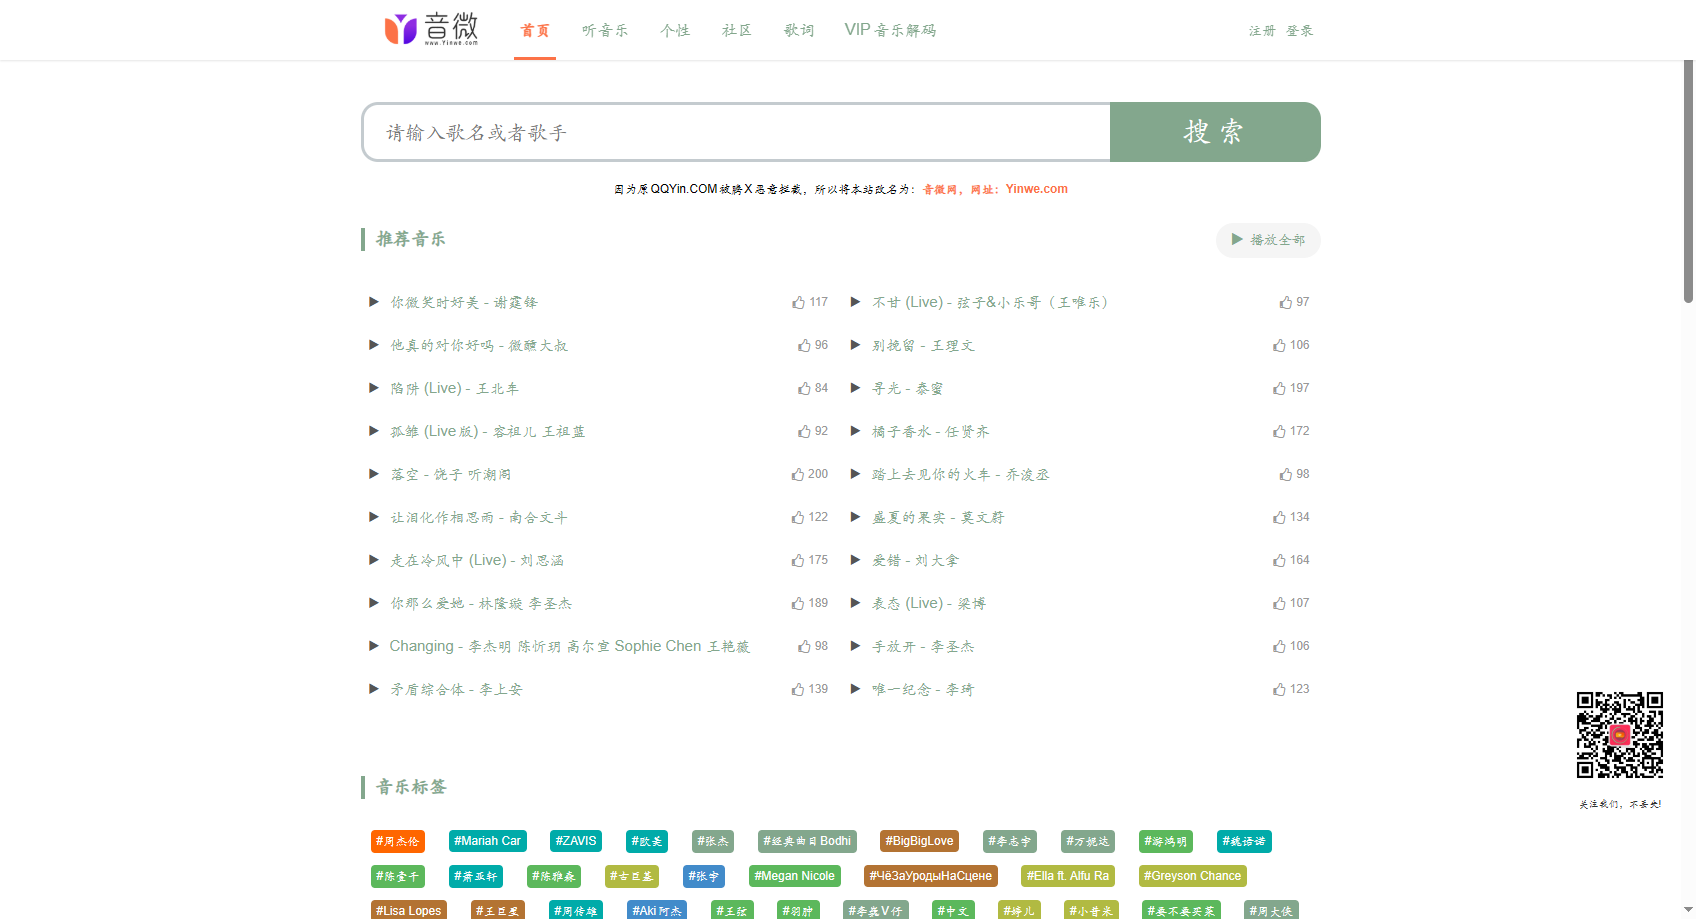This screenshot has width=1696, height=919.
Task: Click the 播放全部 play all button
Action: click(x=1268, y=240)
